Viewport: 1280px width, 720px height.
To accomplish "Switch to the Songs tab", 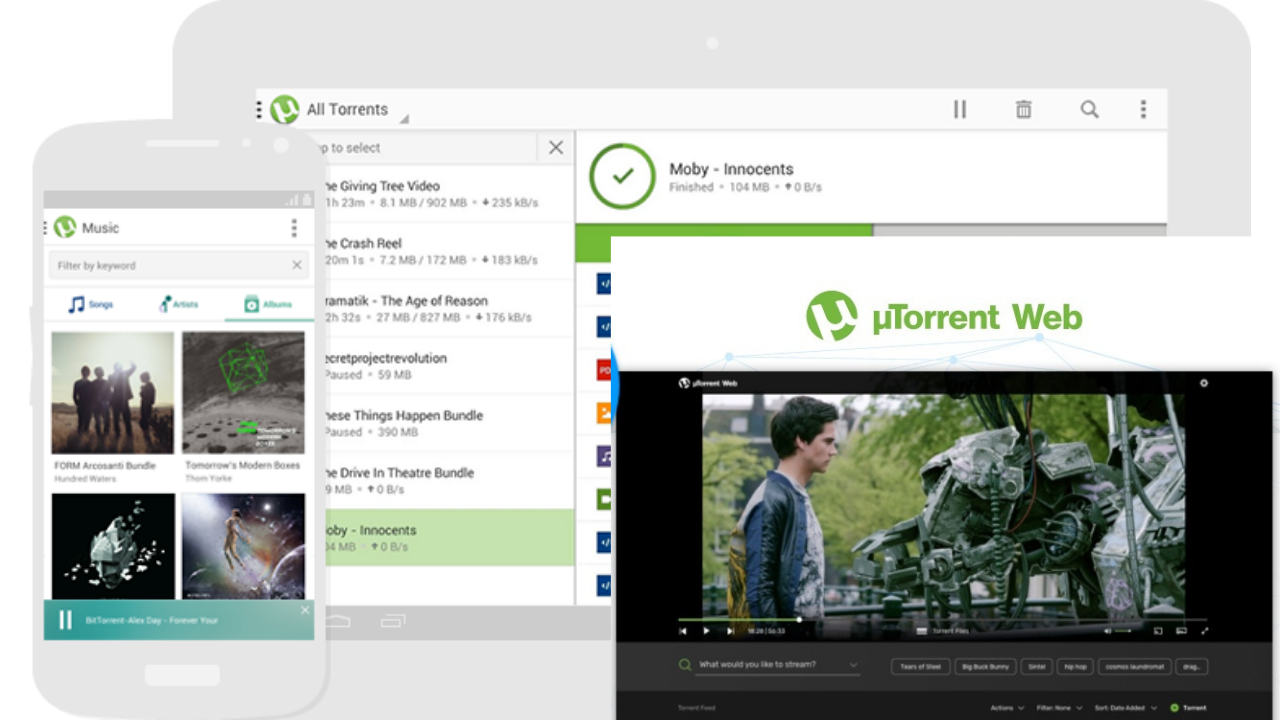I will point(90,304).
